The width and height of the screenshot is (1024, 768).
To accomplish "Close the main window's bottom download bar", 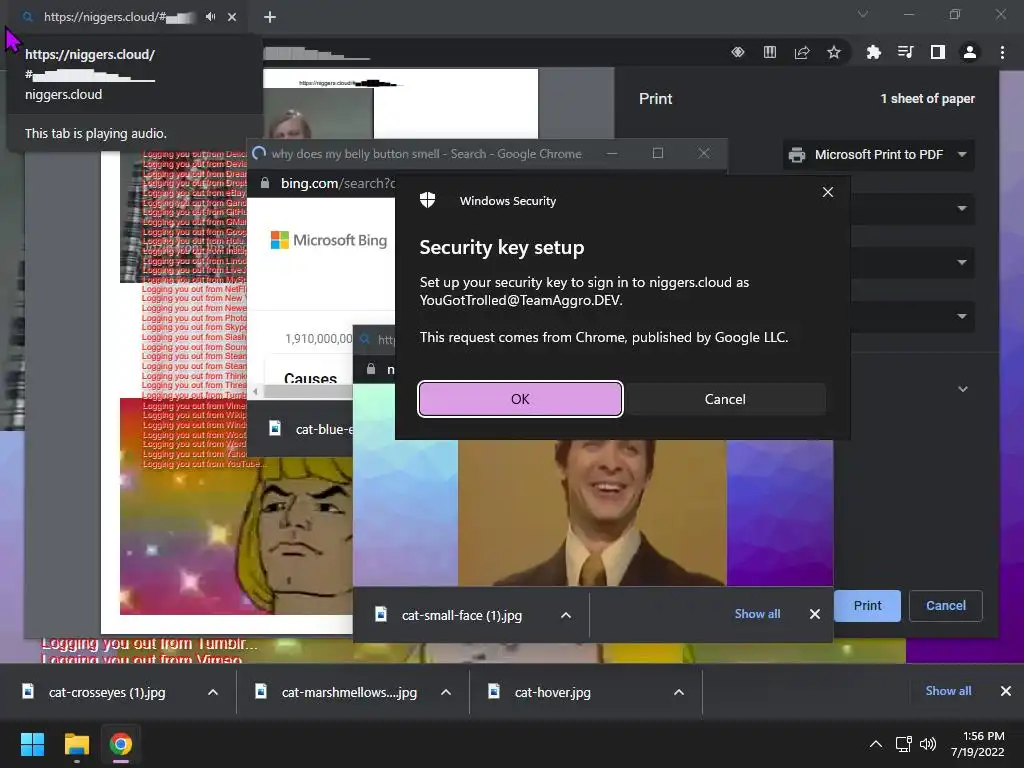I will [1006, 691].
